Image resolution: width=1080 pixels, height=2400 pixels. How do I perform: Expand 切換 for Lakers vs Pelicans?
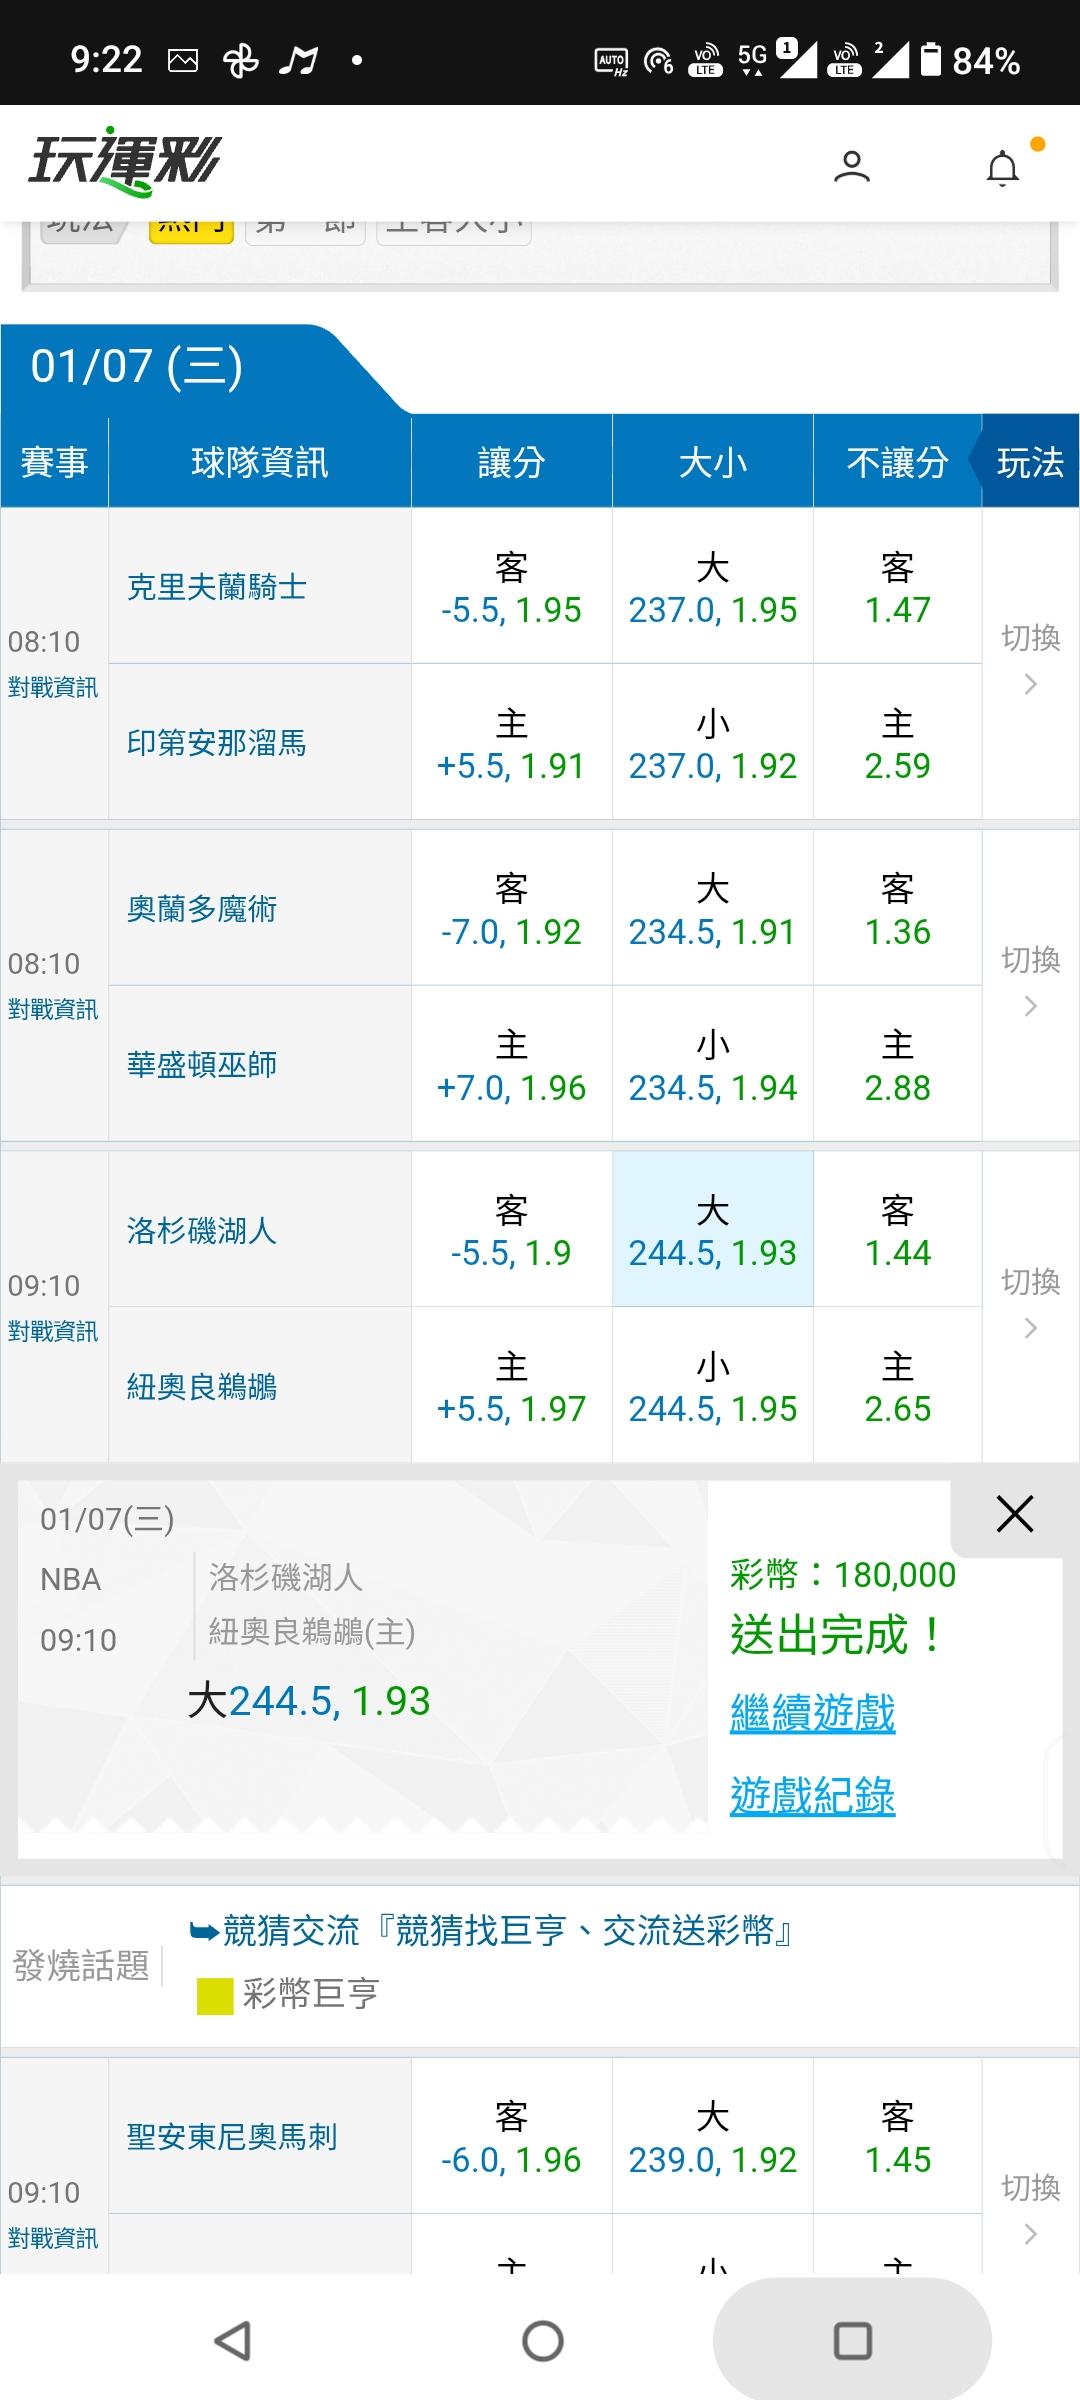(x=1030, y=1304)
